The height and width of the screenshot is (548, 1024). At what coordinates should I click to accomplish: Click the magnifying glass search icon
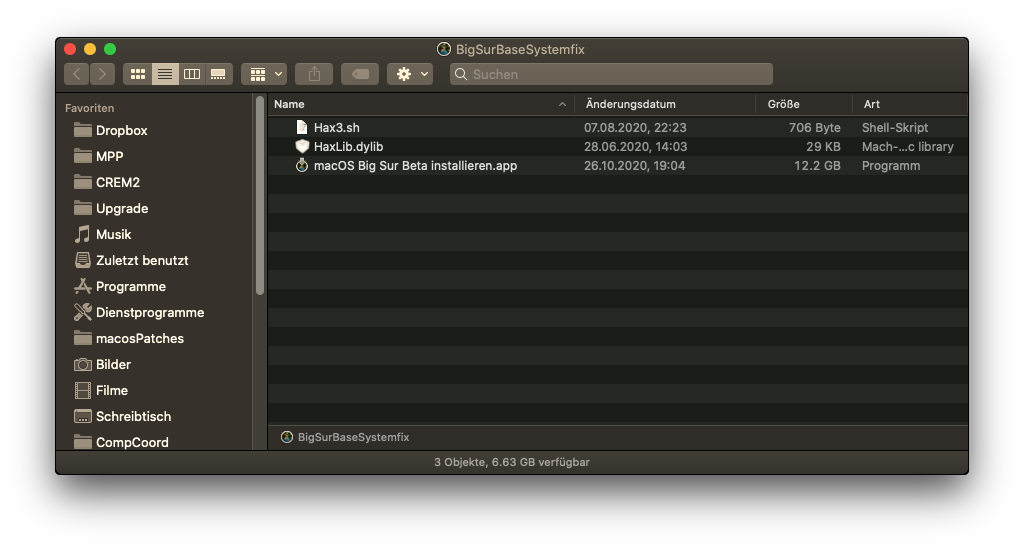[461, 74]
